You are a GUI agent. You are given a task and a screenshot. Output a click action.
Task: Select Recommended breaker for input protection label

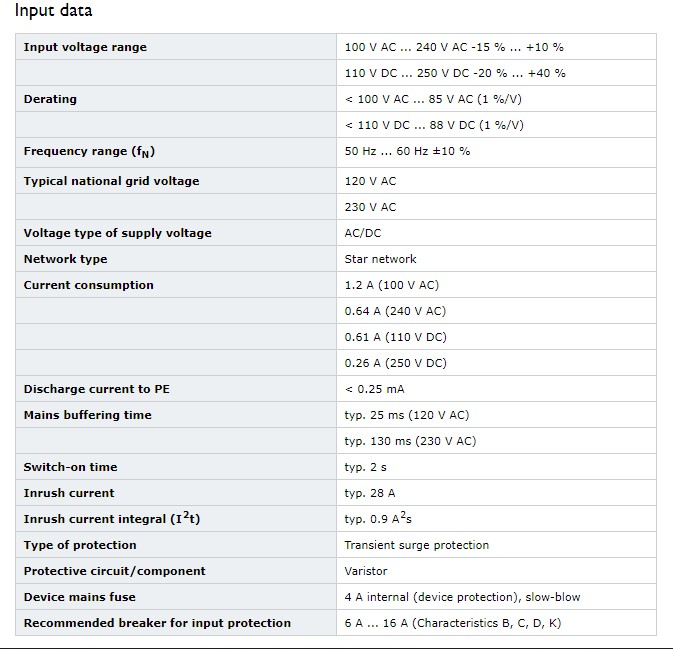[157, 623]
